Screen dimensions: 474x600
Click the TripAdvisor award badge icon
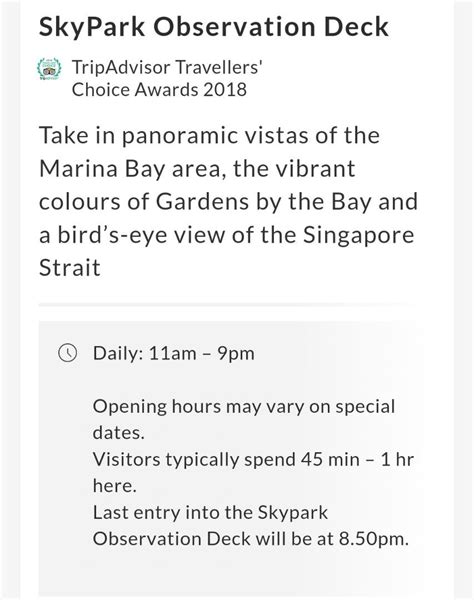(49, 68)
